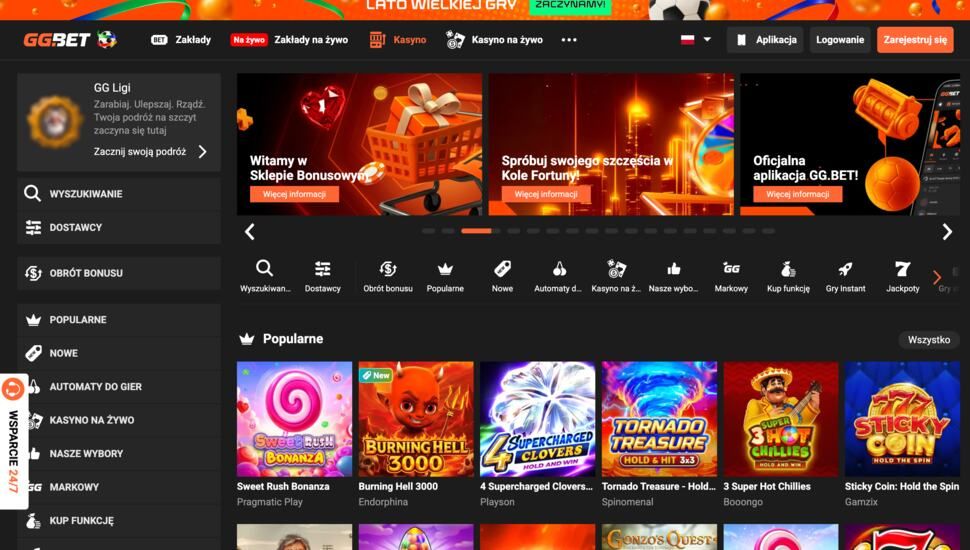Viewport: 970px width, 550px height.
Task: Select Markowy in the left sidebar
Action: click(x=119, y=487)
